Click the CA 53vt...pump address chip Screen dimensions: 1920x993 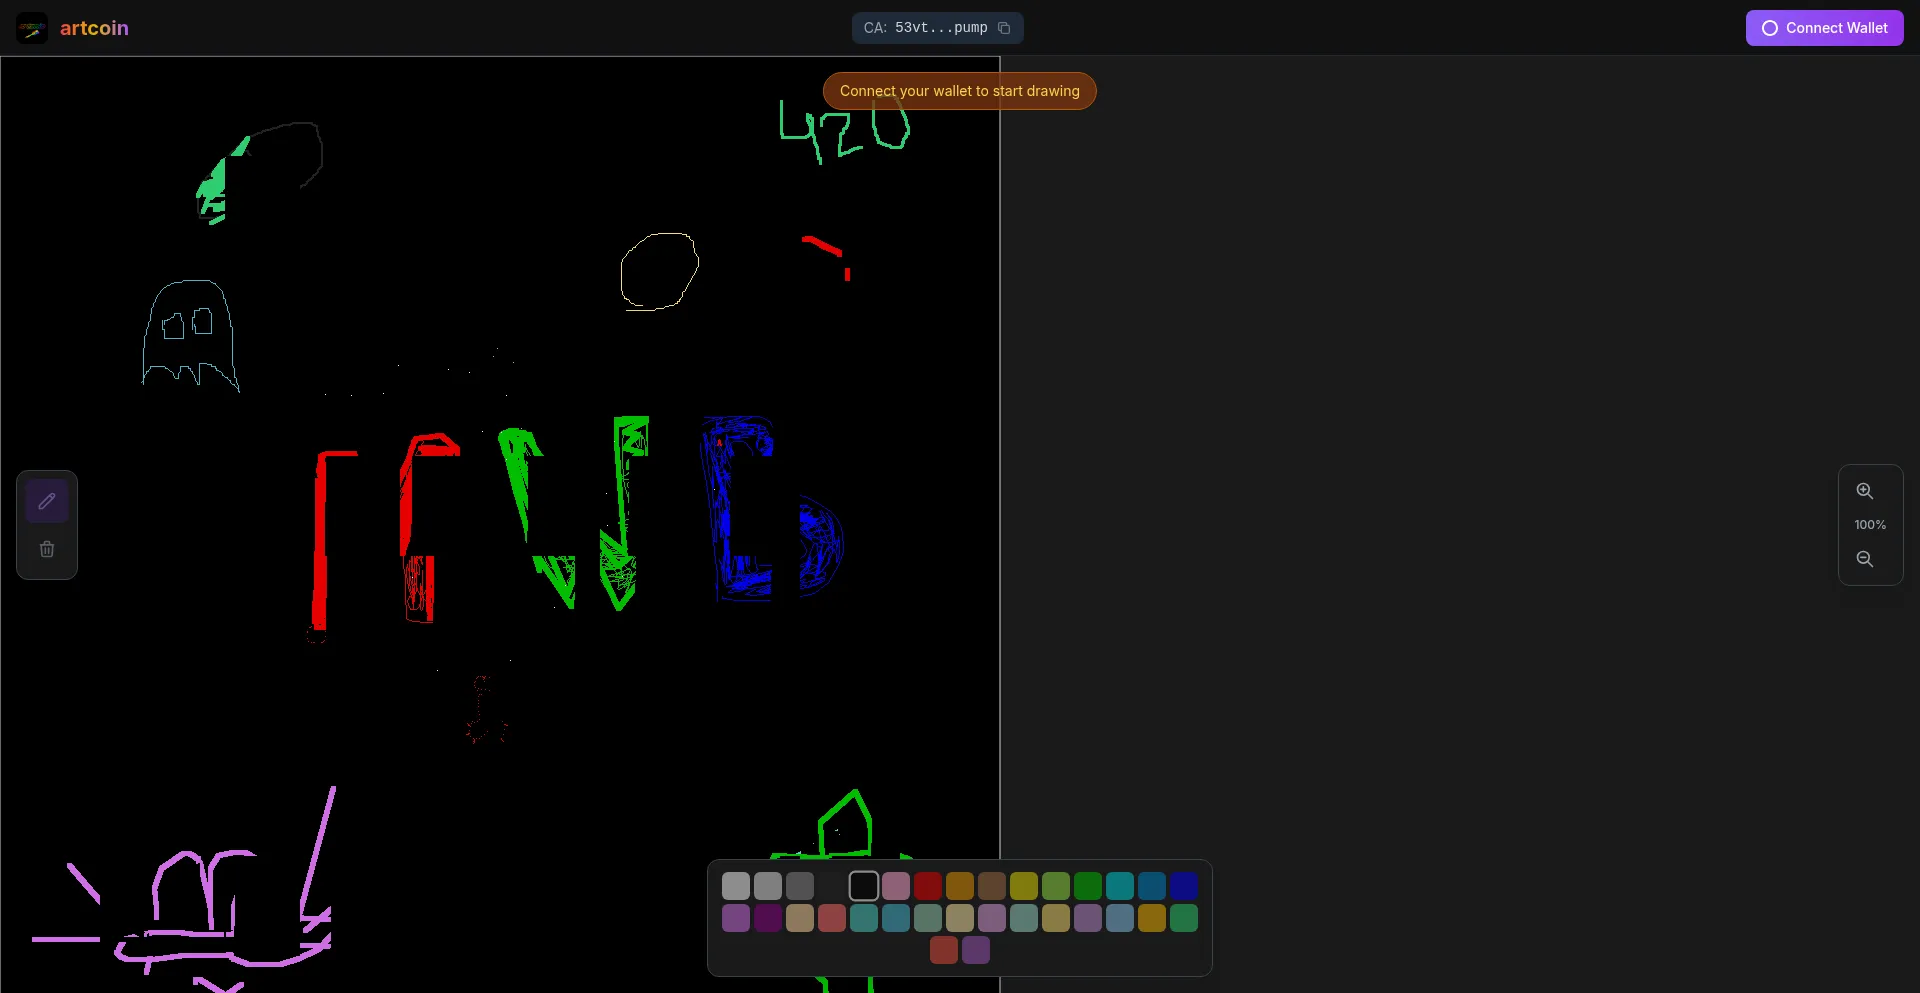point(938,28)
